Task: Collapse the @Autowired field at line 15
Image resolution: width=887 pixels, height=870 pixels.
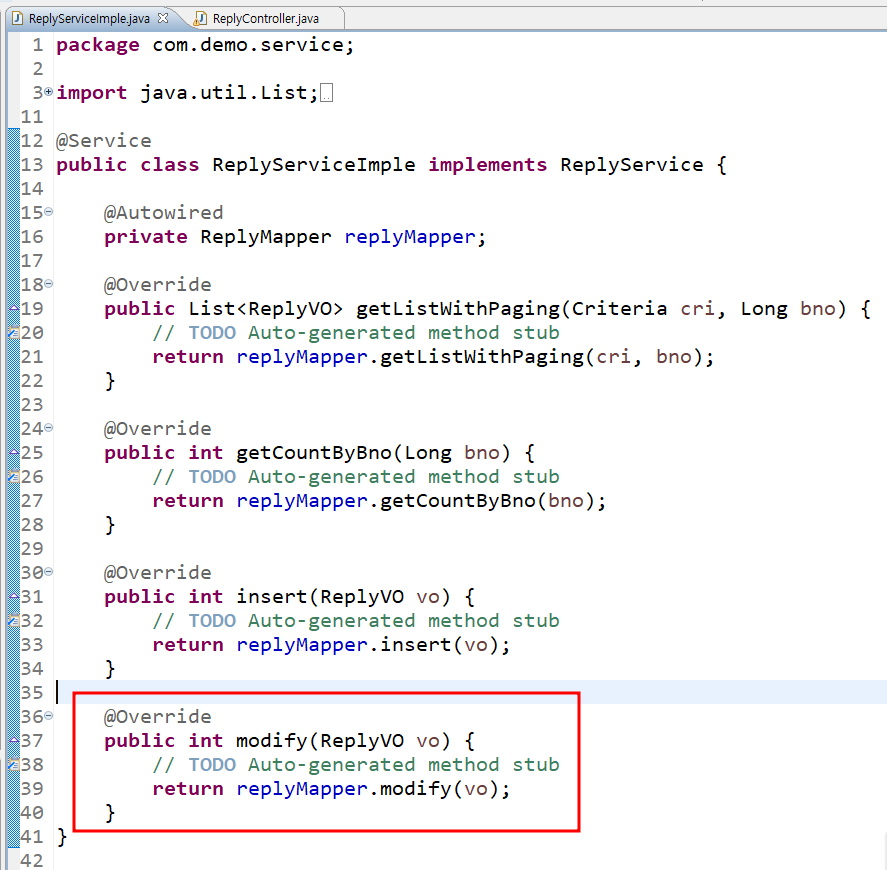Action: (49, 212)
